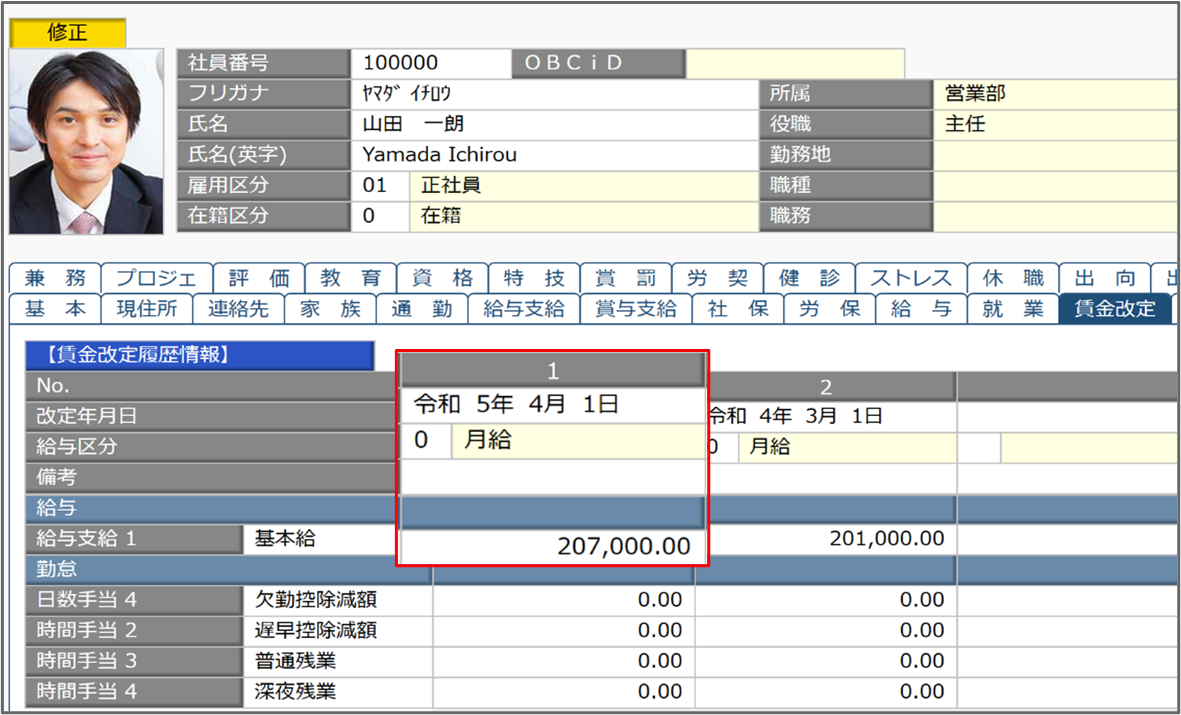Open the 現住所 tab
Image resolution: width=1181 pixels, height=715 pixels.
tap(147, 309)
